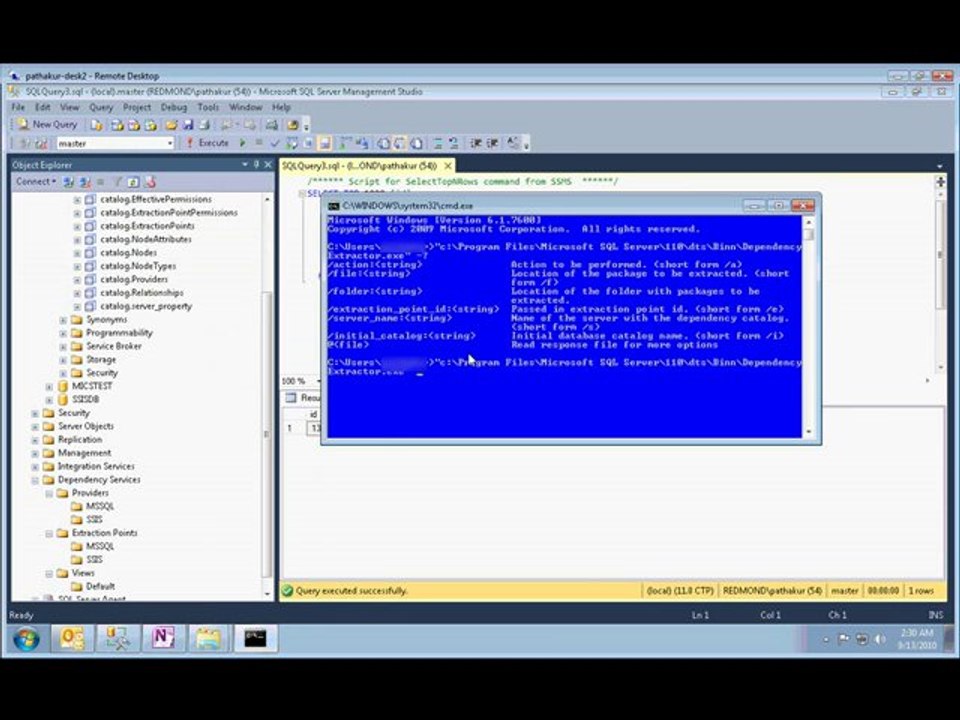Viewport: 960px width, 720px height.
Task: Open the View menu
Action: click(69, 107)
